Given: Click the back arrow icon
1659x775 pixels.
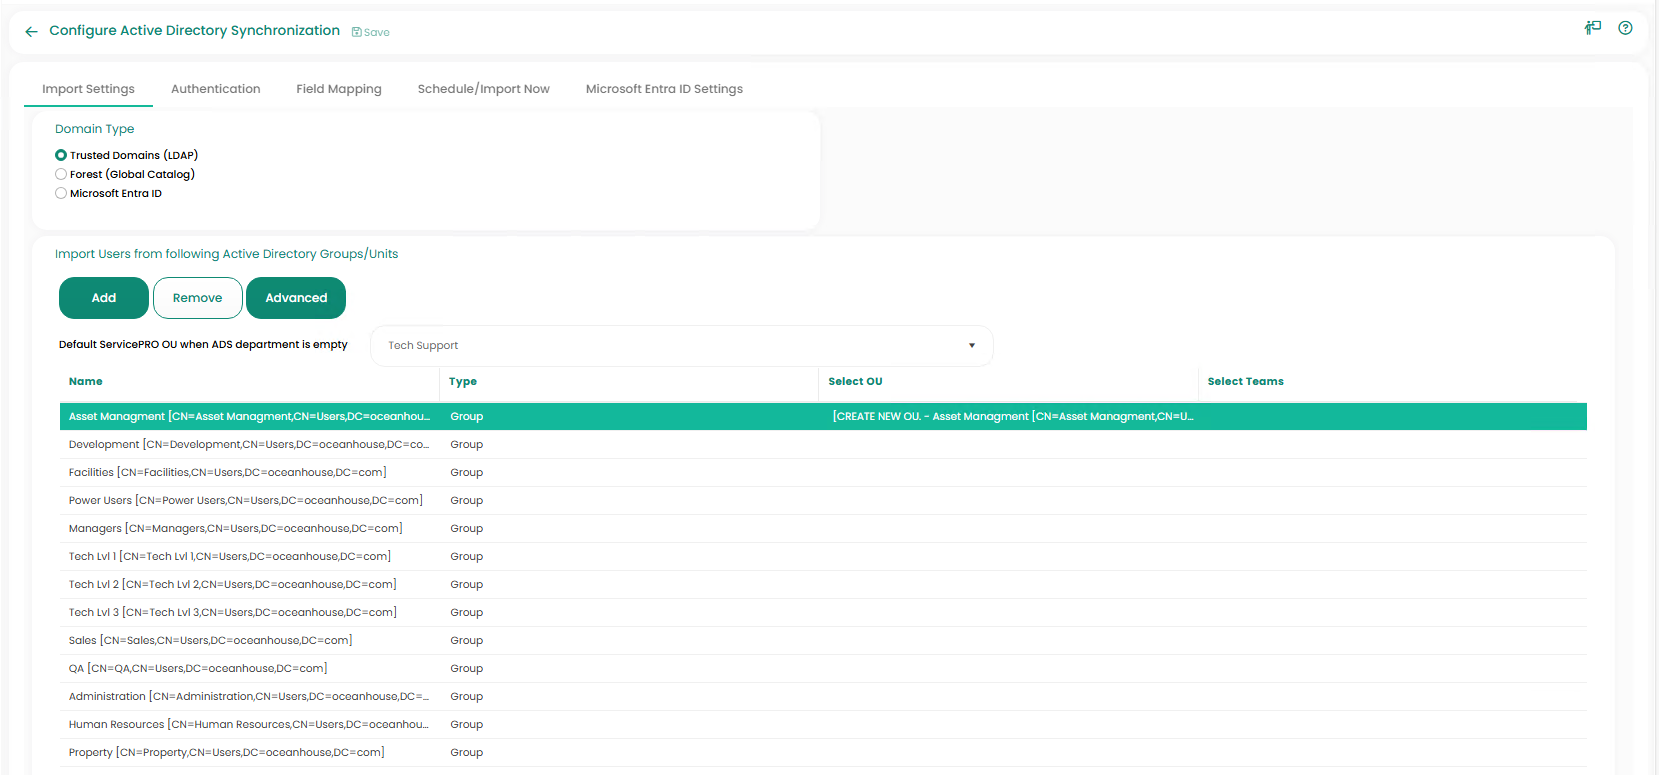Looking at the screenshot, I should (x=31, y=32).
